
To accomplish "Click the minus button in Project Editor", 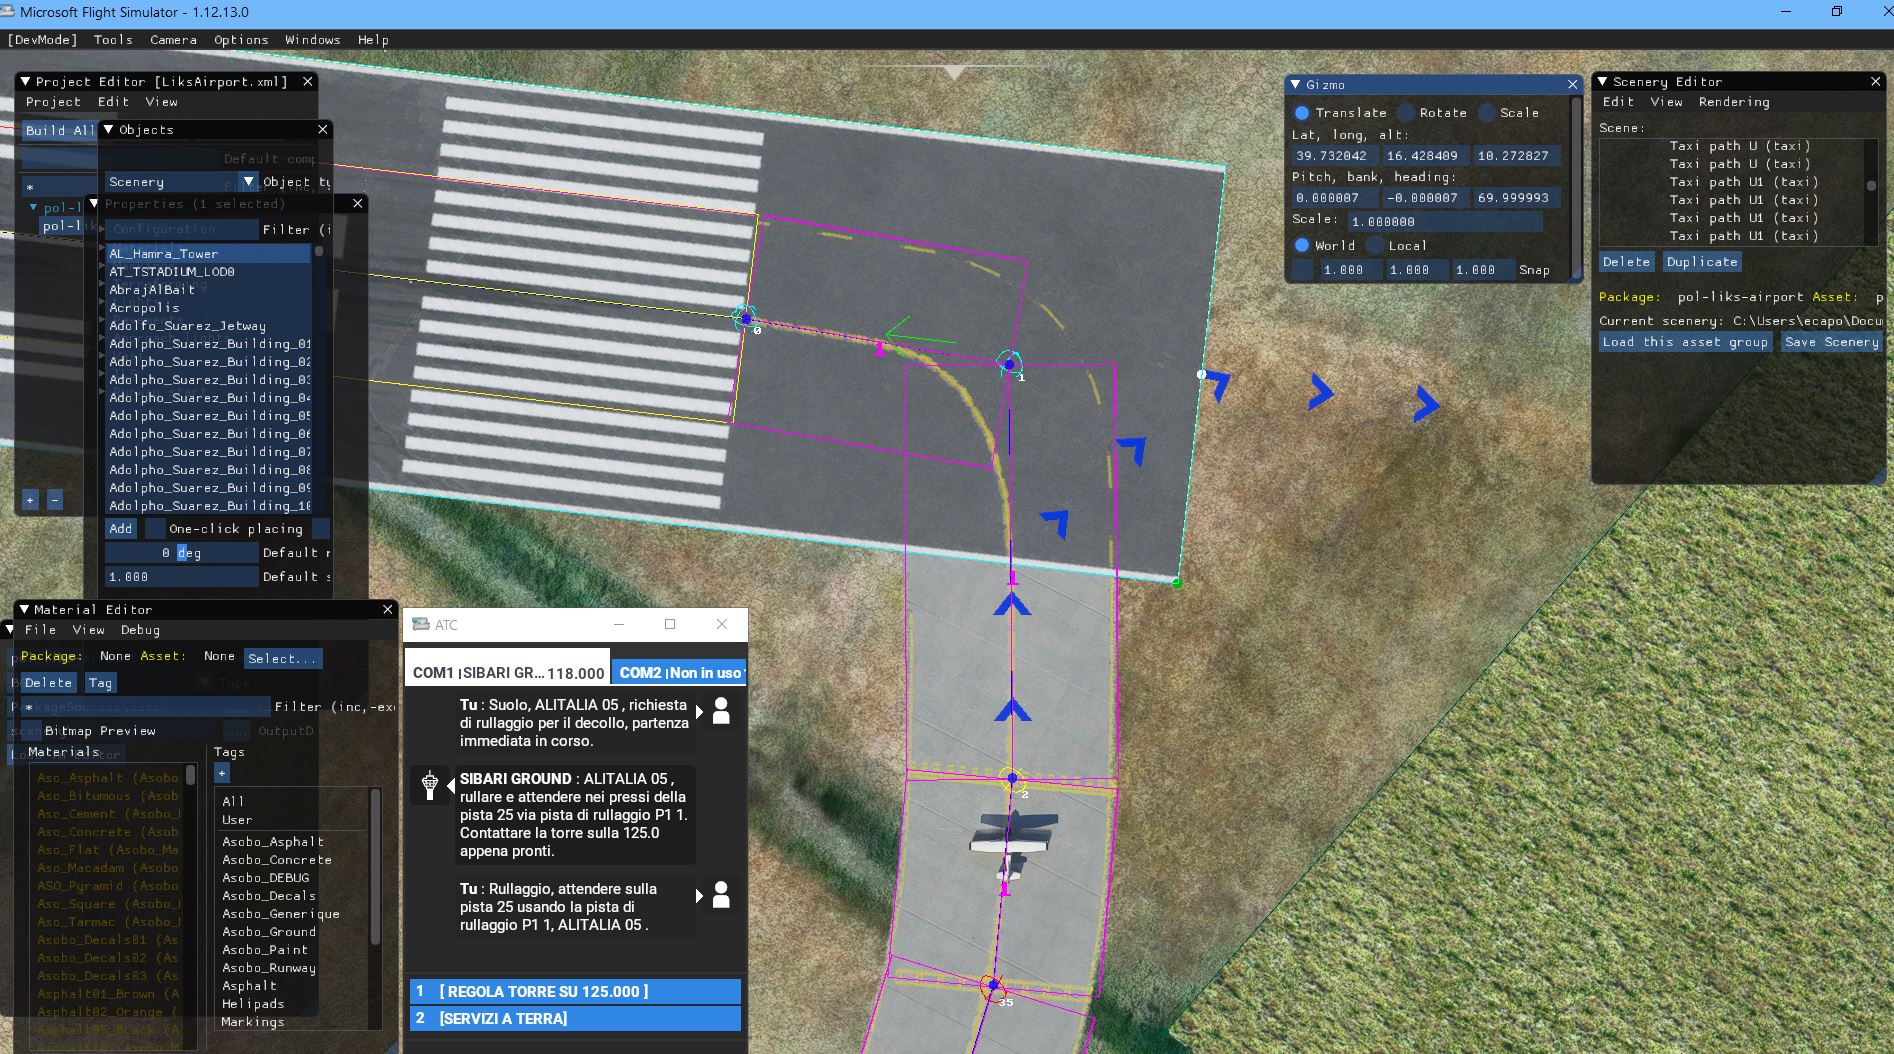I will click(55, 500).
